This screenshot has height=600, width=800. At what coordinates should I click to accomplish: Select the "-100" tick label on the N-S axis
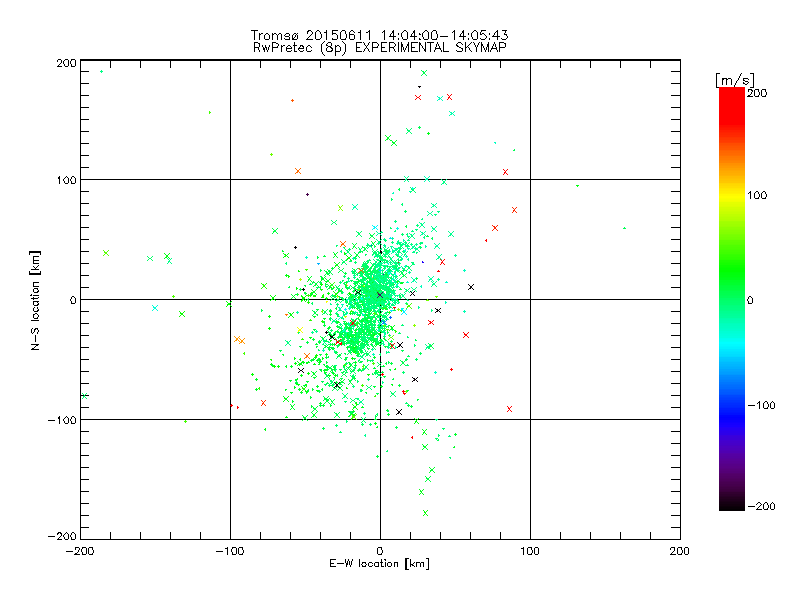(x=62, y=420)
